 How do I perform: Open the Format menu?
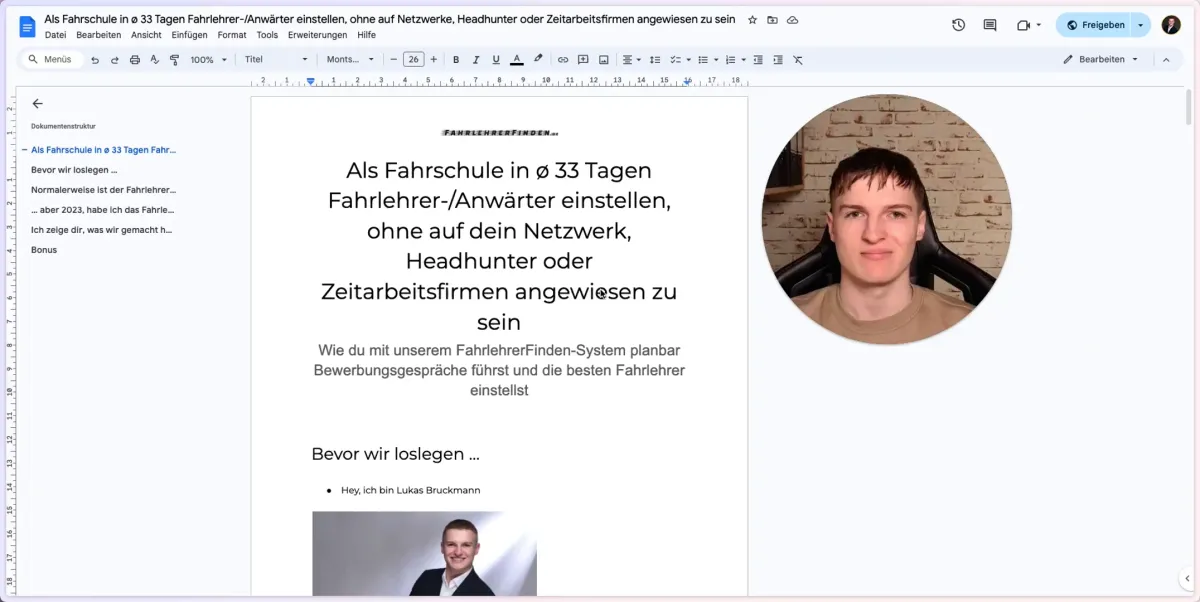(232, 35)
